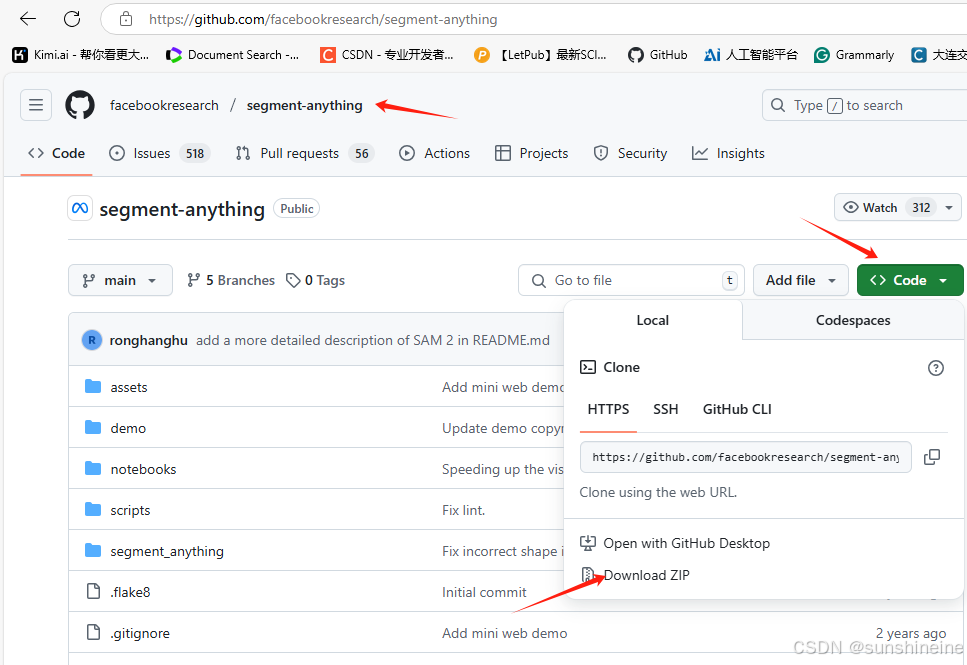The image size is (967, 665).
Task: Open the notebooks folder
Action: [143, 469]
